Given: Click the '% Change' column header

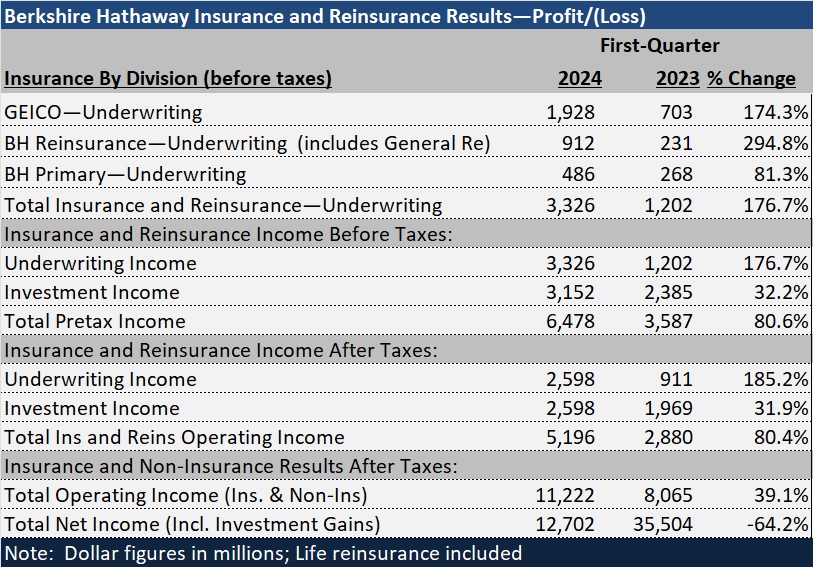Looking at the screenshot, I should pos(752,78).
